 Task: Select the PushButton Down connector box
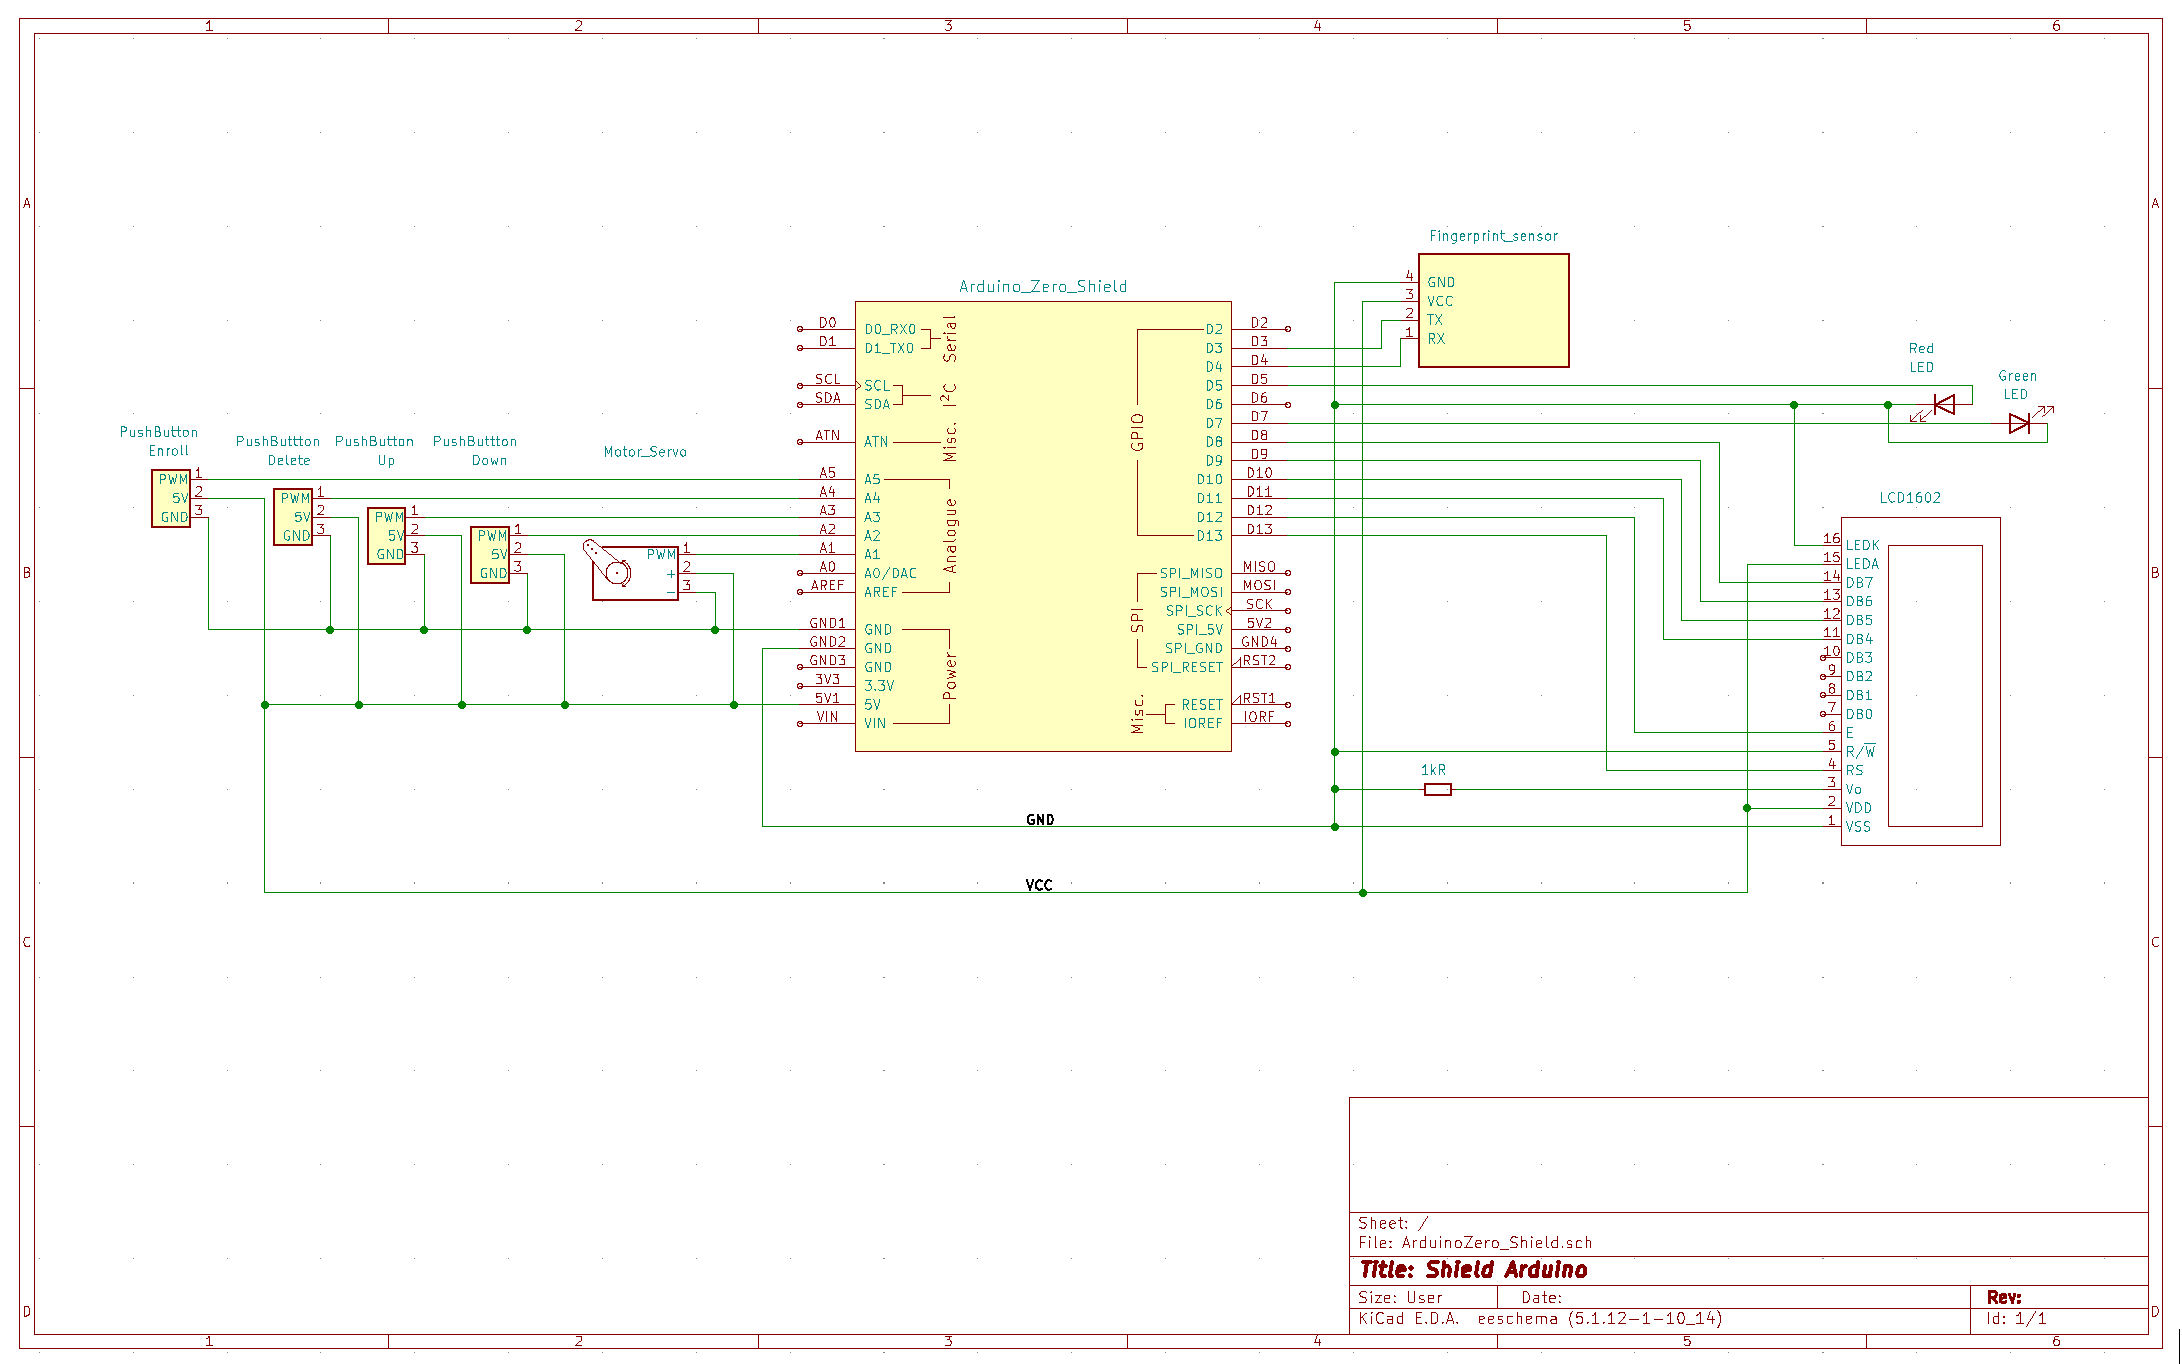pyautogui.click(x=490, y=555)
